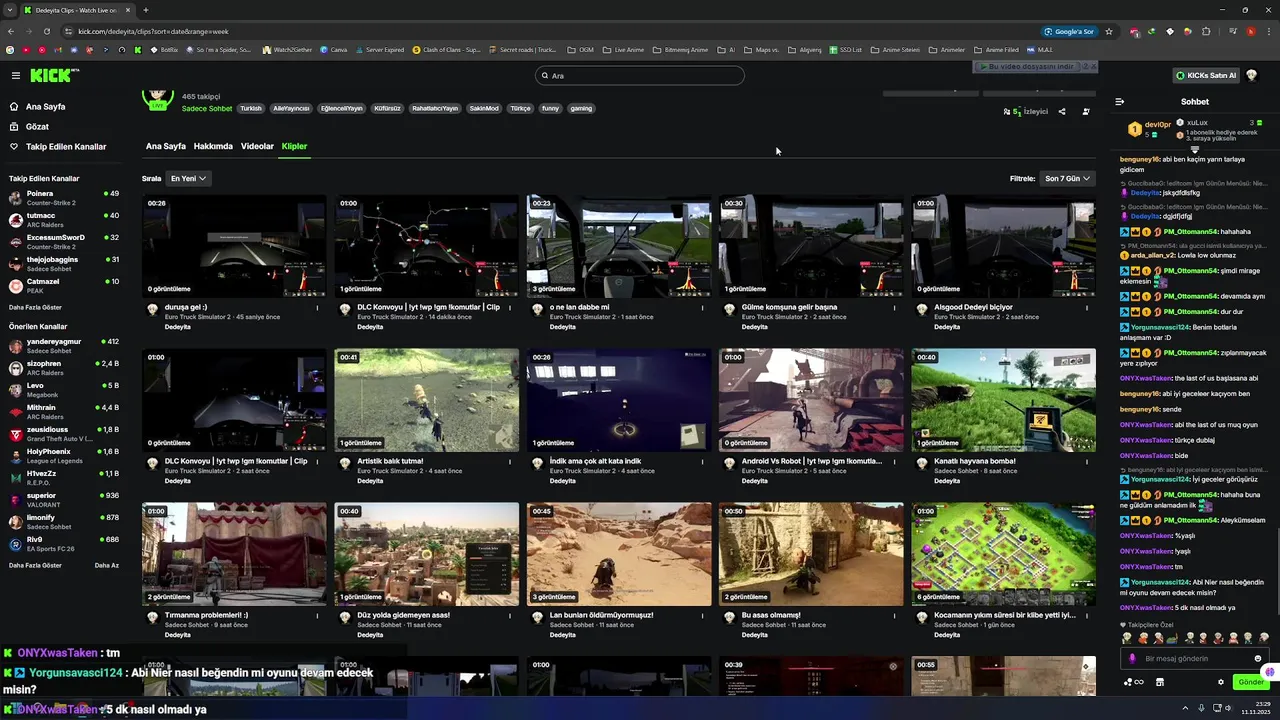Open chat settings gear icon

pos(1221,682)
